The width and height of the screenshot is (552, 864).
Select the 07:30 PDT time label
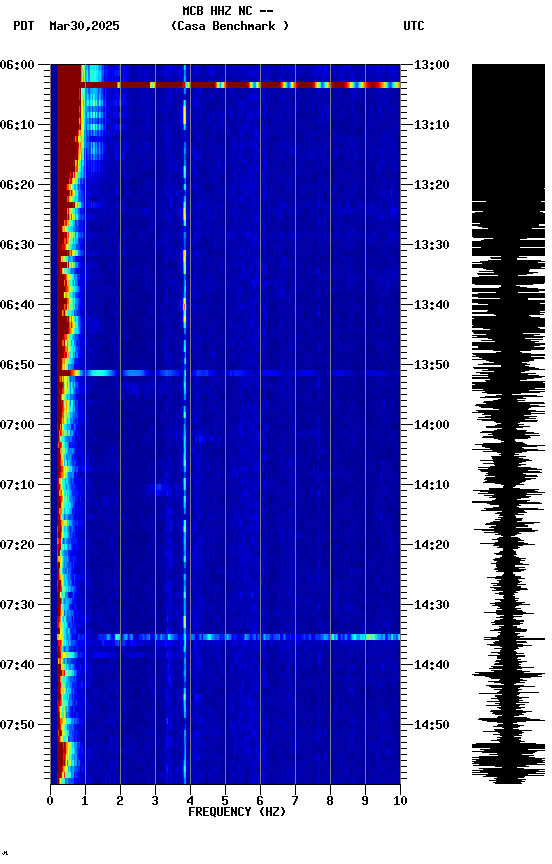pos(17,605)
